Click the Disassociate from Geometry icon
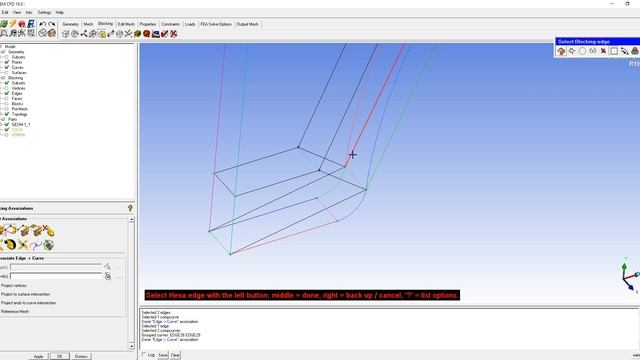Image resolution: width=640 pixels, height=360 pixels. pyautogui.click(x=48, y=231)
